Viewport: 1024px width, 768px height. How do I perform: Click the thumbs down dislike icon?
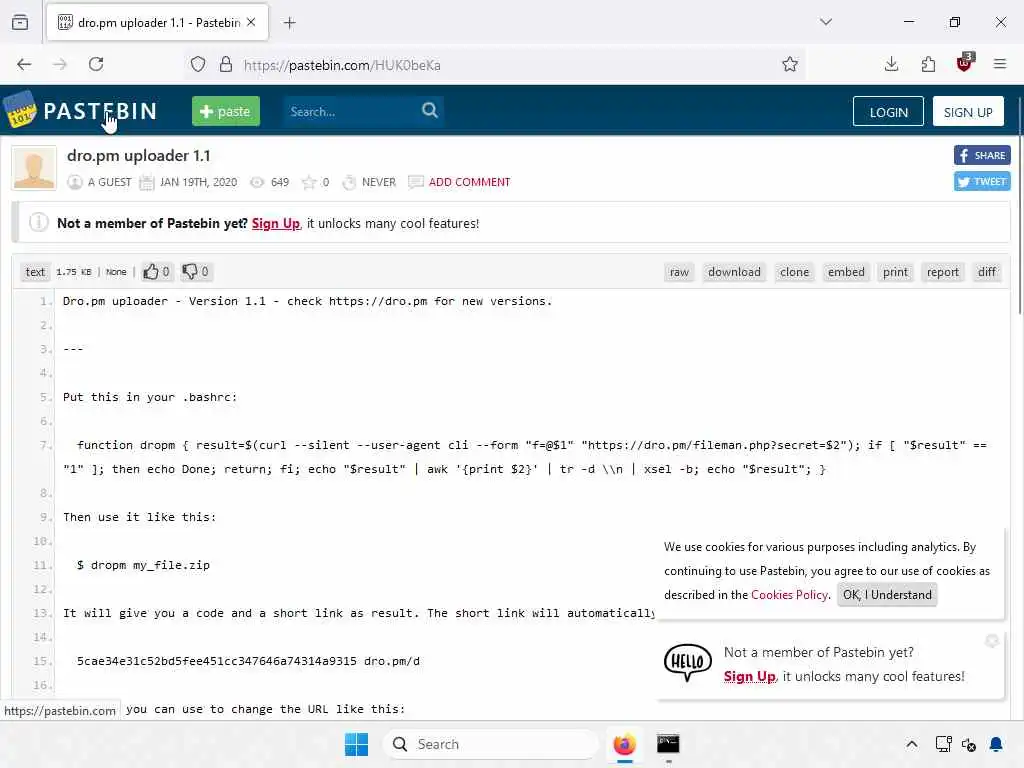coord(189,272)
